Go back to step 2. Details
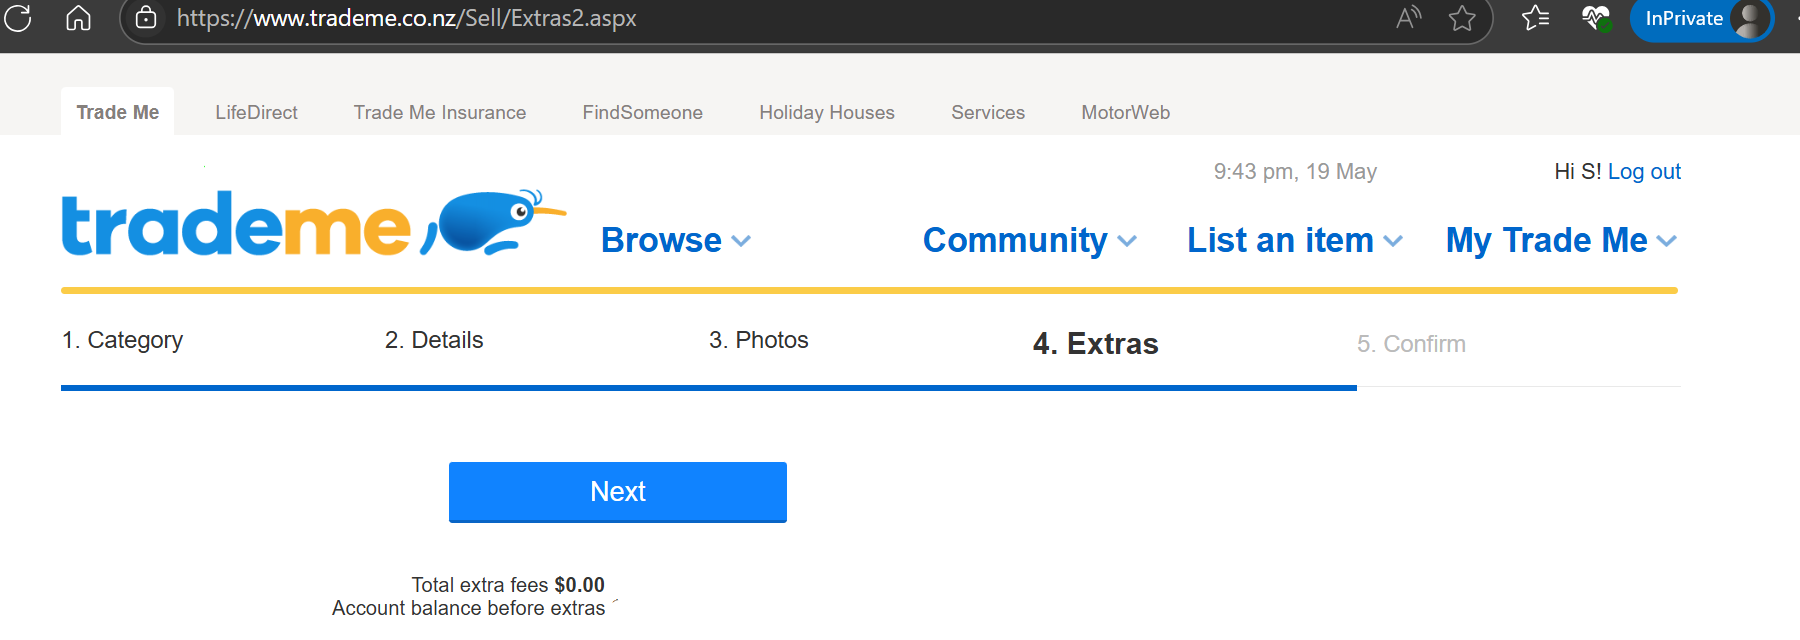The height and width of the screenshot is (640, 1800). (434, 340)
